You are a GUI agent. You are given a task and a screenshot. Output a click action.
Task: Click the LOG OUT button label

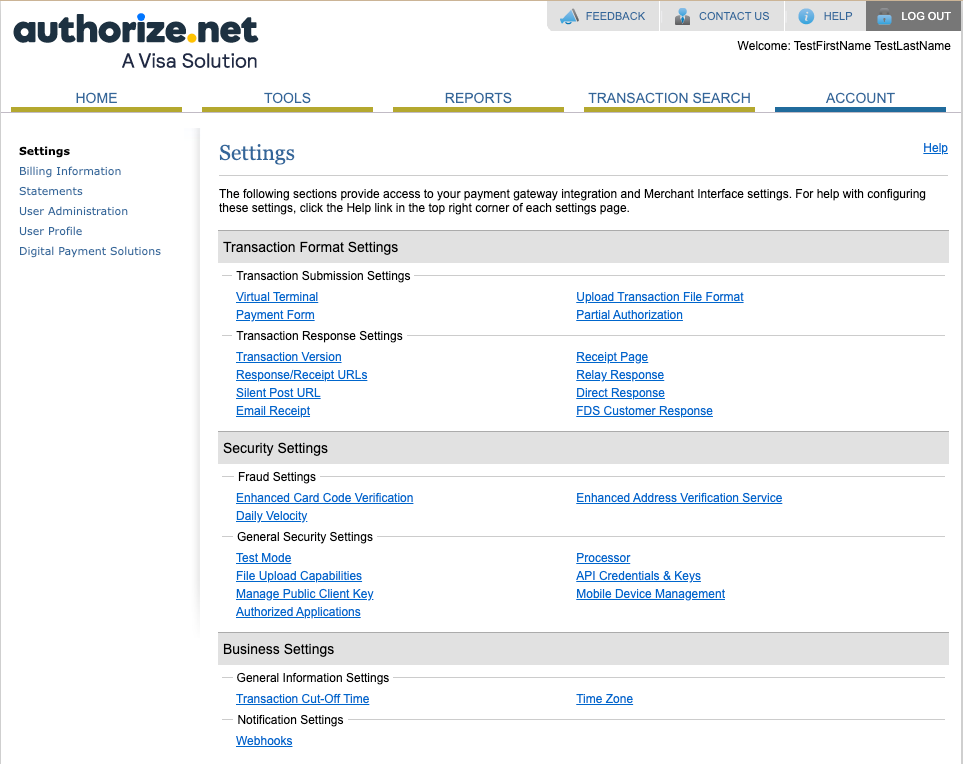926,17
